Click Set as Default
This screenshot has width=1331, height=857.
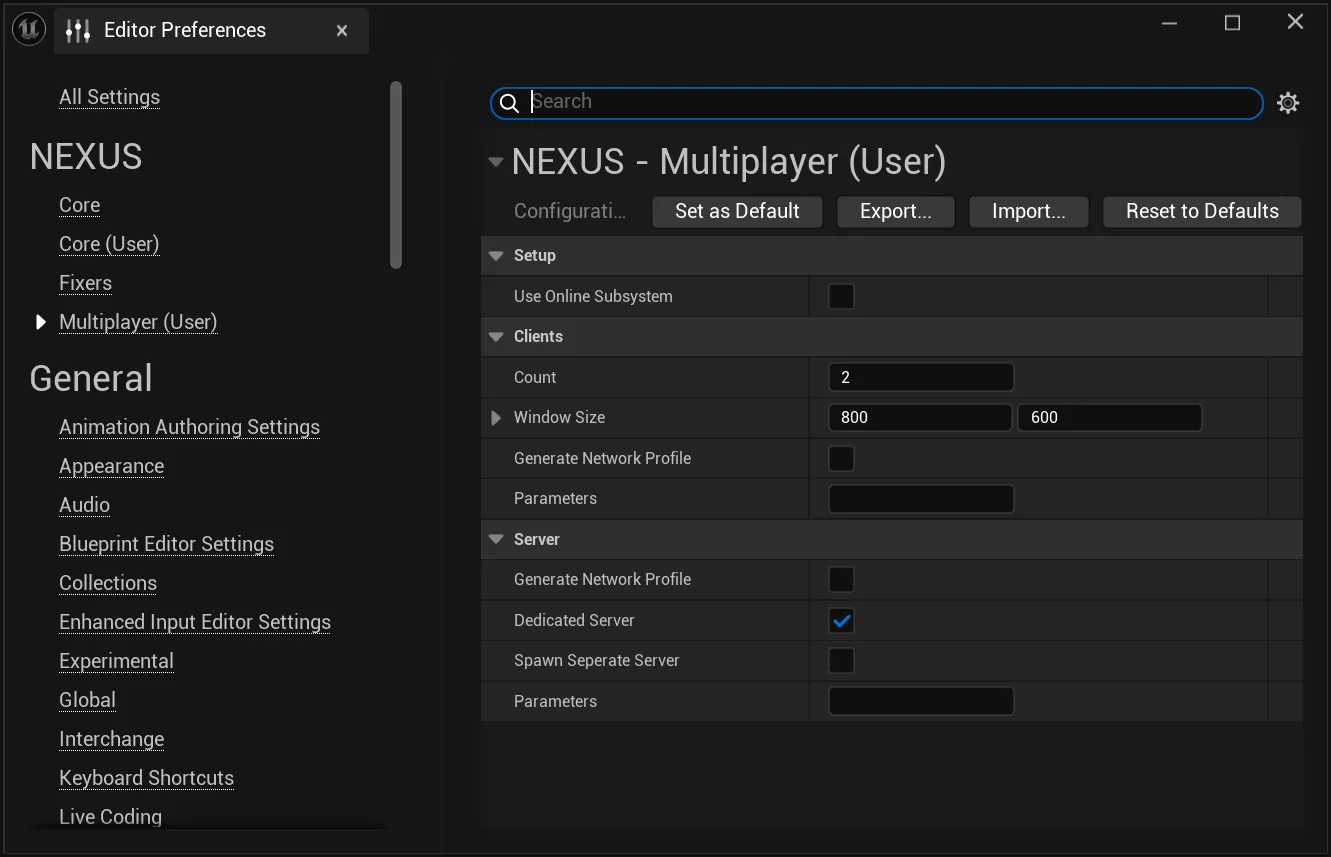pos(737,211)
